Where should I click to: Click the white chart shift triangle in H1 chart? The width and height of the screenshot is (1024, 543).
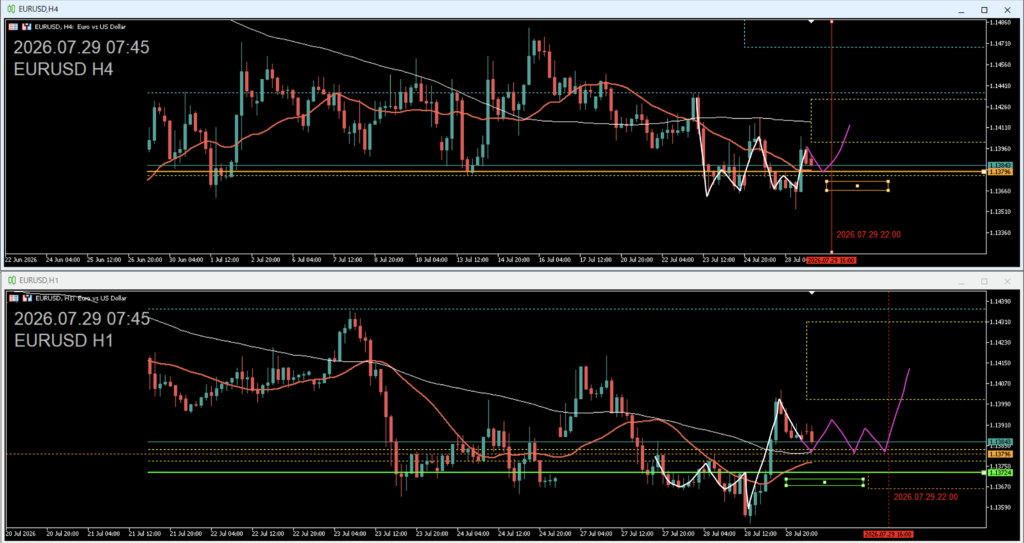(x=811, y=293)
